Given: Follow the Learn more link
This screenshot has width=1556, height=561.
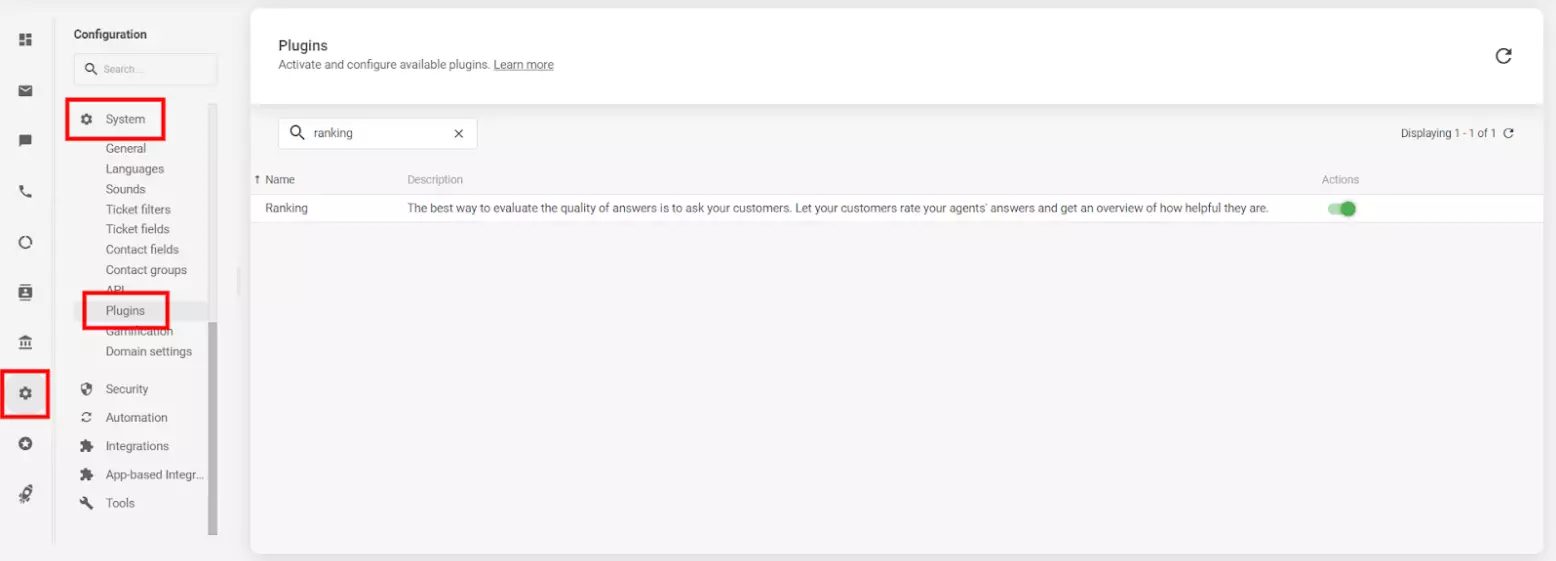Looking at the screenshot, I should pyautogui.click(x=523, y=65).
